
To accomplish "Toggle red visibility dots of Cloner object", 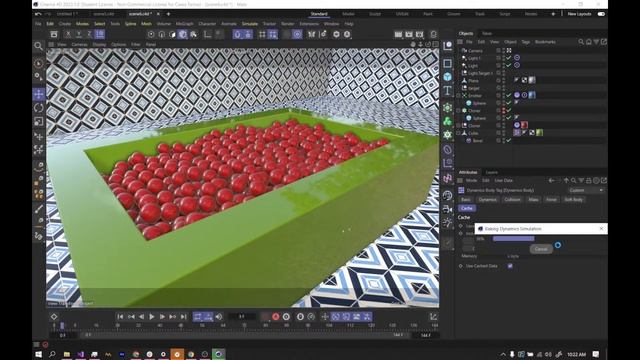I will pos(504,110).
